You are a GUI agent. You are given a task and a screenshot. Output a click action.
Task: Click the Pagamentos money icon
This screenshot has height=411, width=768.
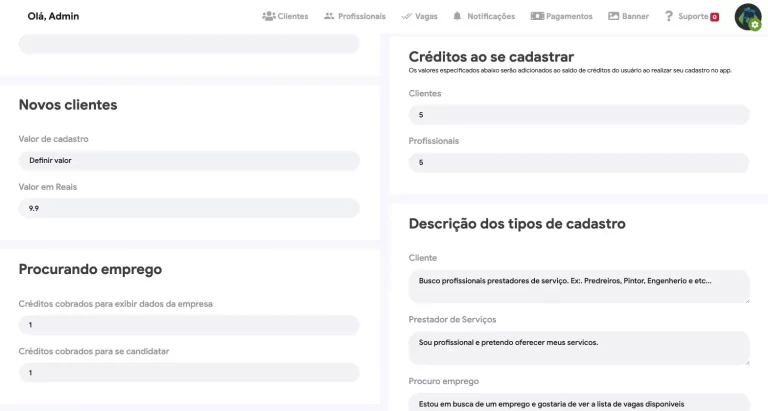tap(537, 16)
